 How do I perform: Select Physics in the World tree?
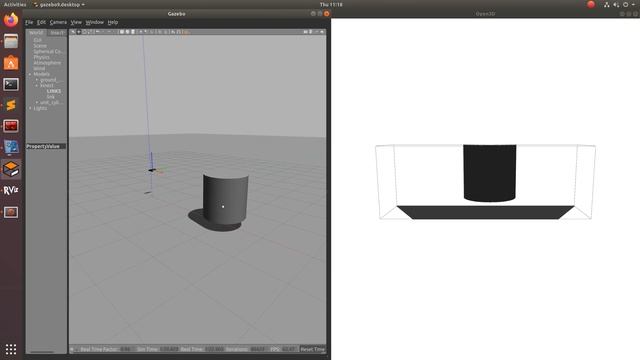(41, 57)
